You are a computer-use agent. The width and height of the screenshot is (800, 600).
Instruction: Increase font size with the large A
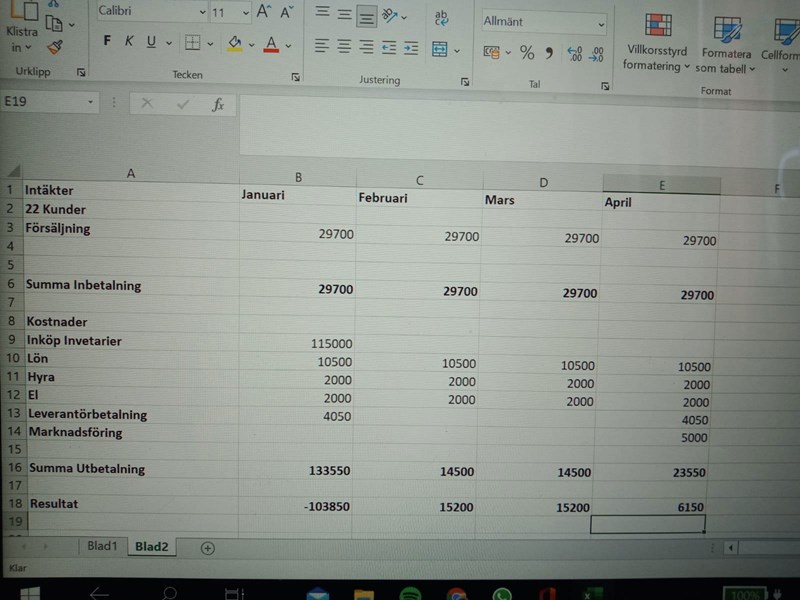263,12
